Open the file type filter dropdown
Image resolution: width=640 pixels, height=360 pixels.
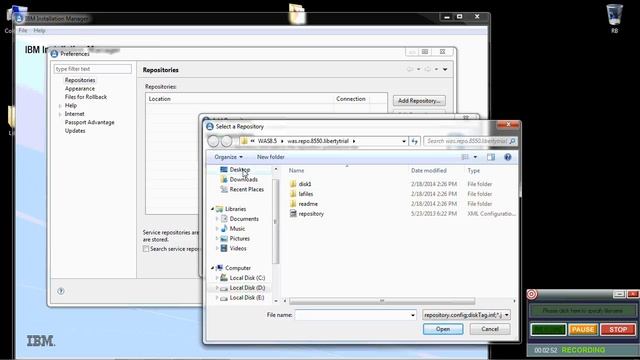pyautogui.click(x=507, y=315)
